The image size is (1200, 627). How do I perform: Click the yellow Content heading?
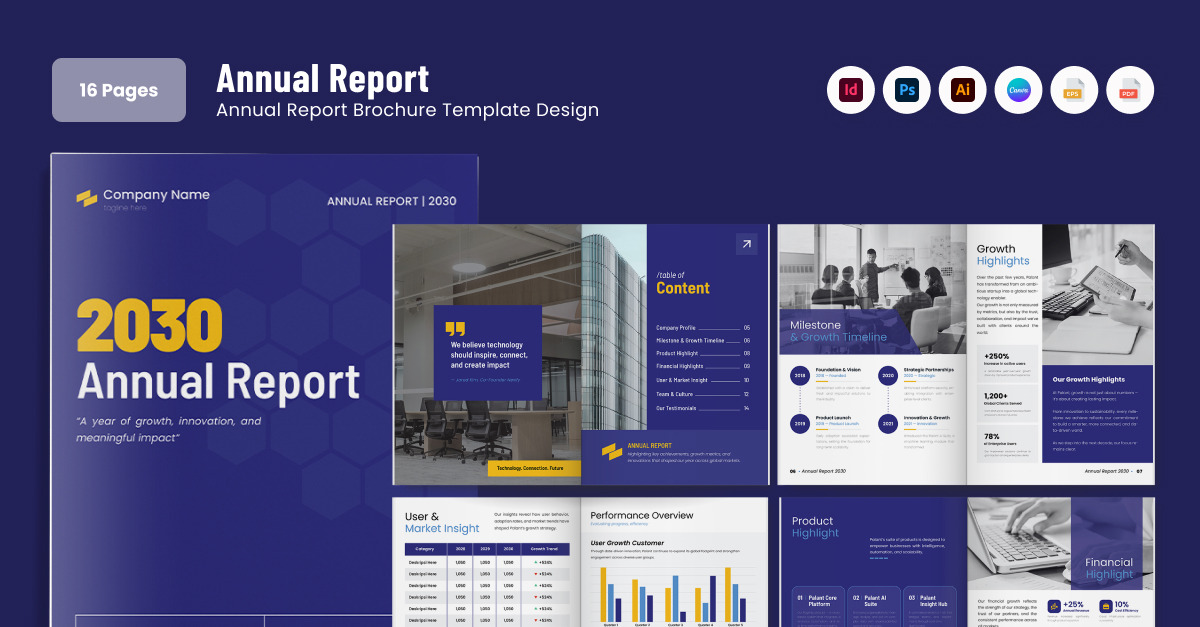[x=683, y=288]
